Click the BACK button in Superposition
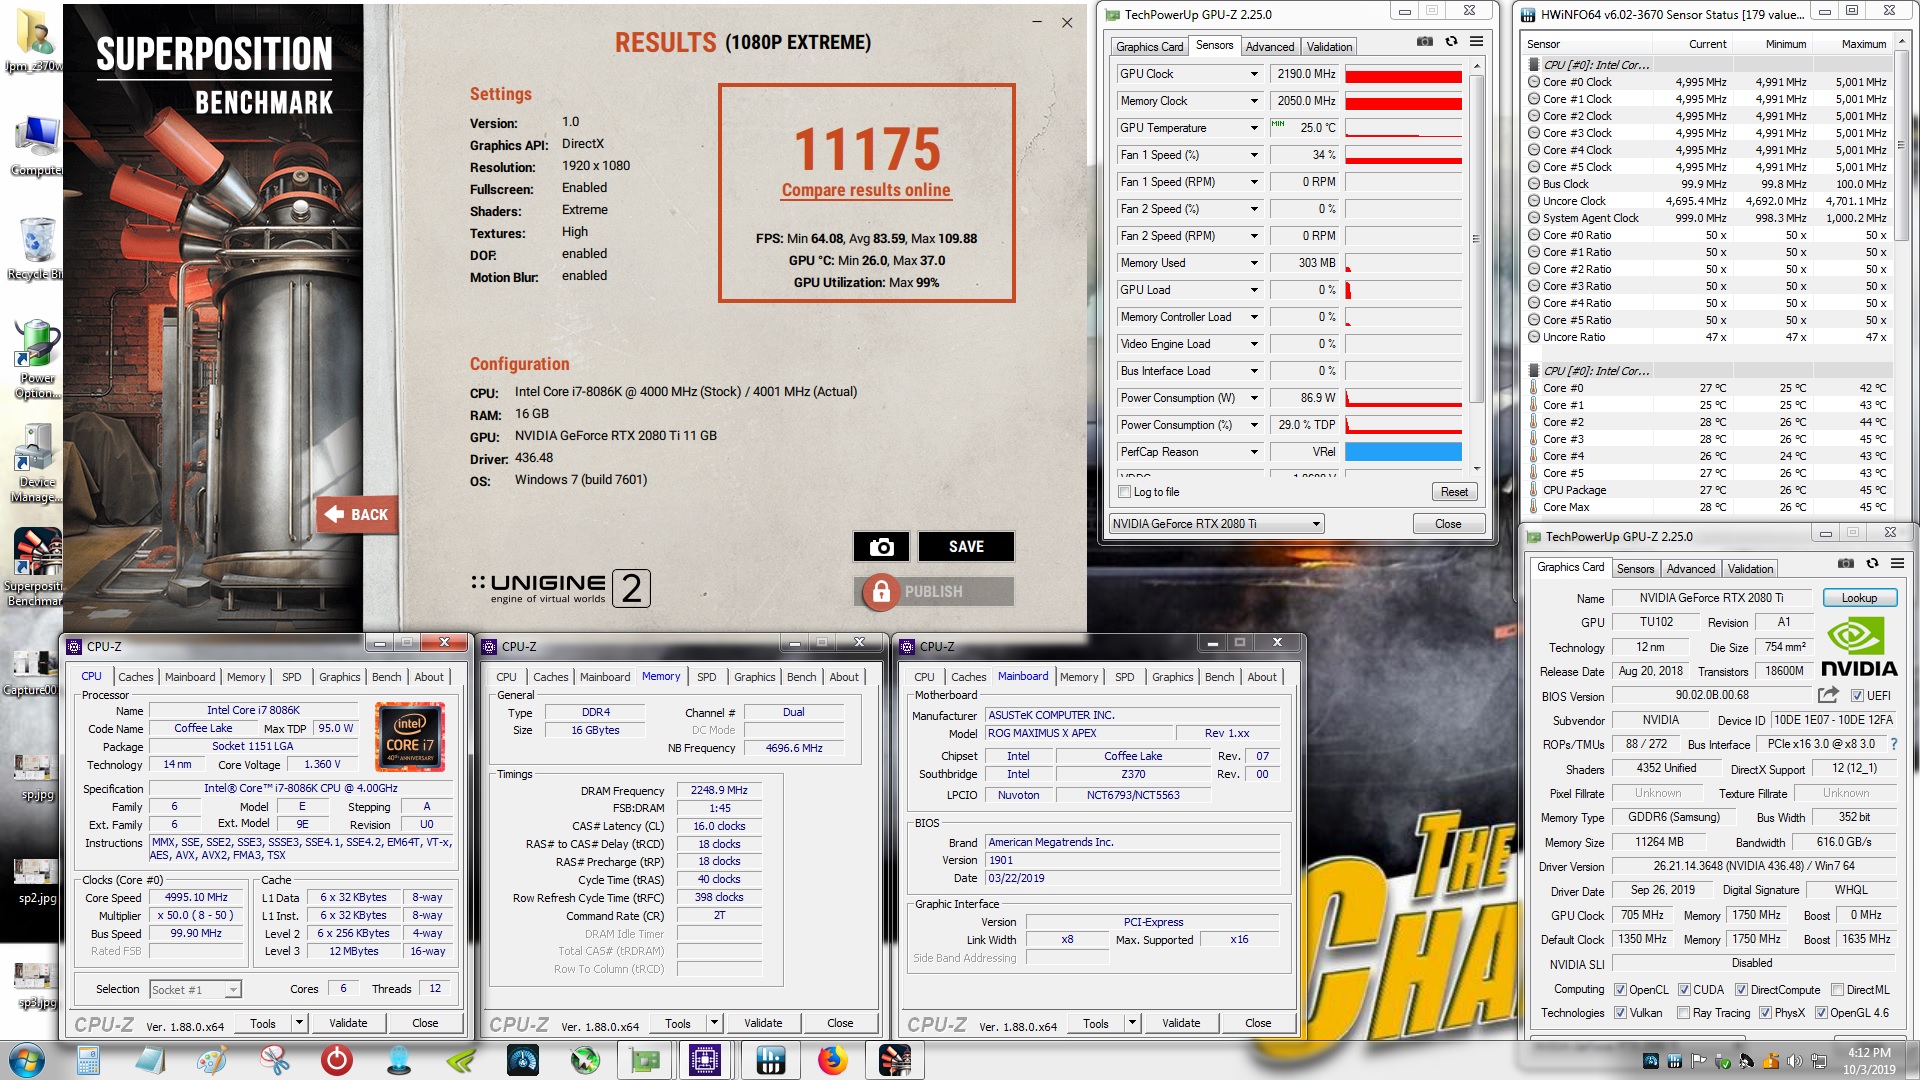The height and width of the screenshot is (1080, 1920). click(356, 514)
